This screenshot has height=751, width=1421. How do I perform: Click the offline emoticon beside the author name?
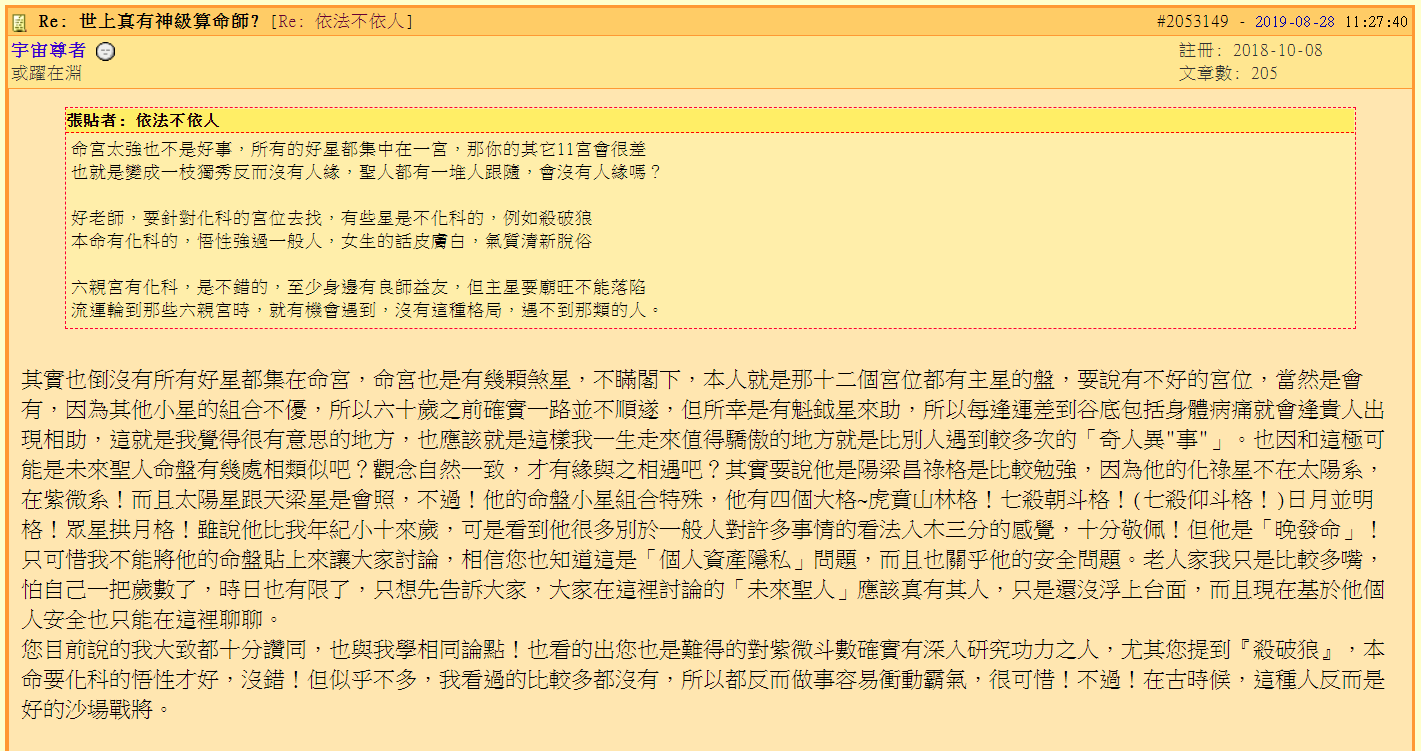click(105, 51)
